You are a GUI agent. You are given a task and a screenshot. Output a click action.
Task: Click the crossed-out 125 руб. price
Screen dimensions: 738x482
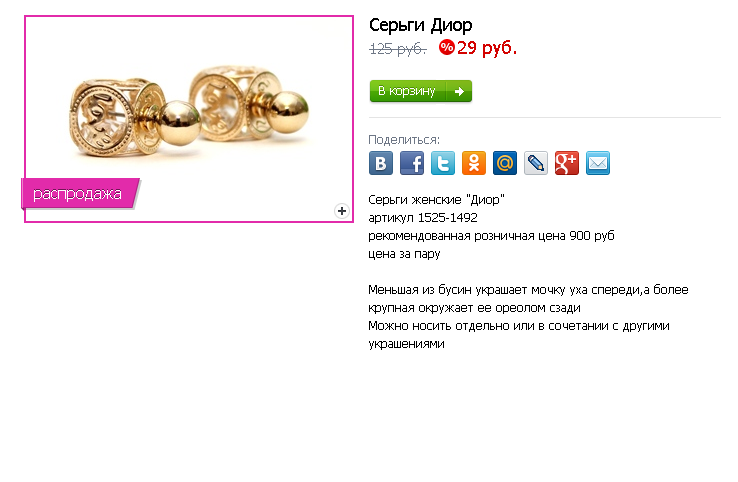coord(398,48)
